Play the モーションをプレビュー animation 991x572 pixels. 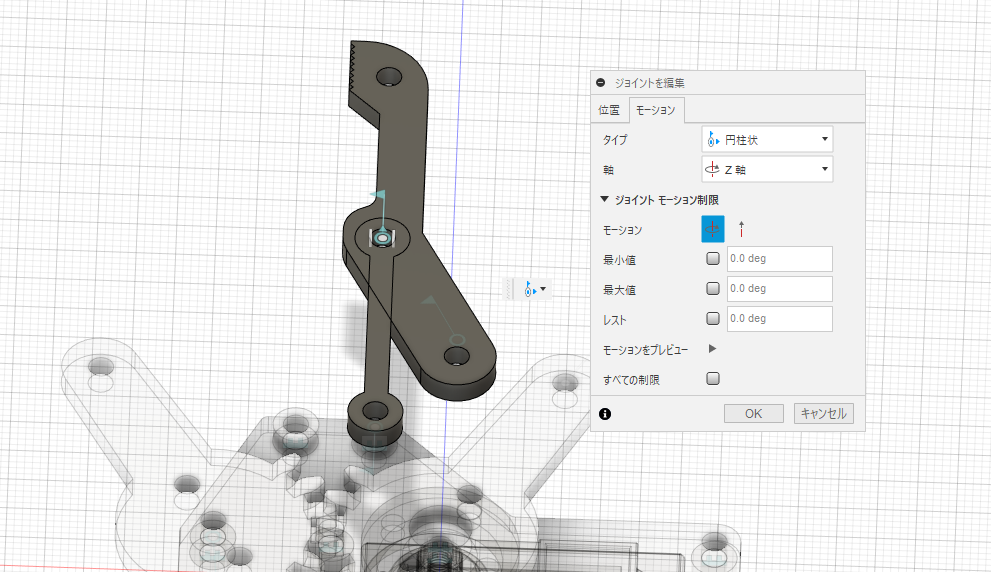coord(712,349)
